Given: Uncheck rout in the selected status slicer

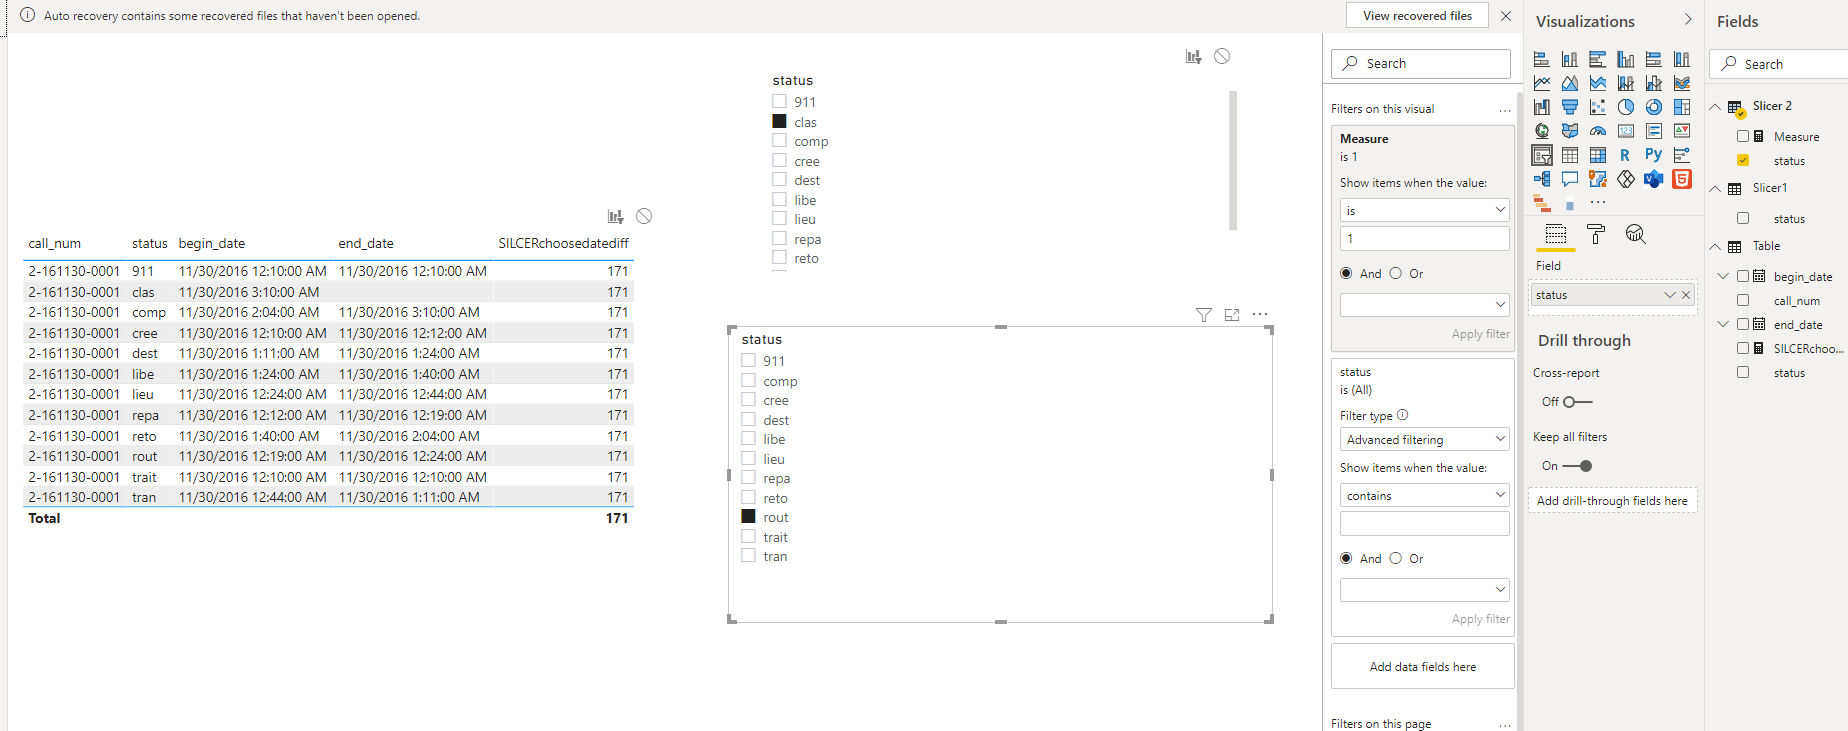Looking at the screenshot, I should point(748,516).
